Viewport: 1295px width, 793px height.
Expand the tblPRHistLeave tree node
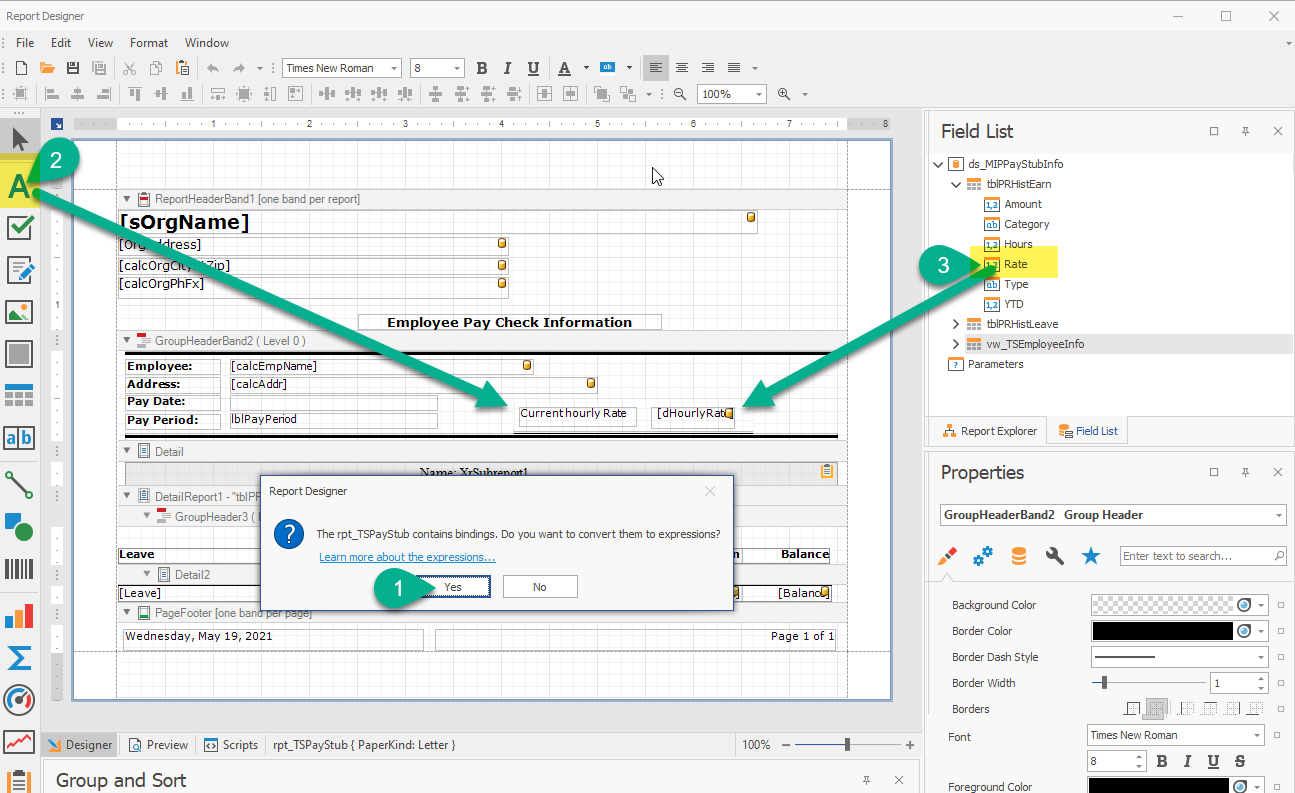pyautogui.click(x=956, y=324)
